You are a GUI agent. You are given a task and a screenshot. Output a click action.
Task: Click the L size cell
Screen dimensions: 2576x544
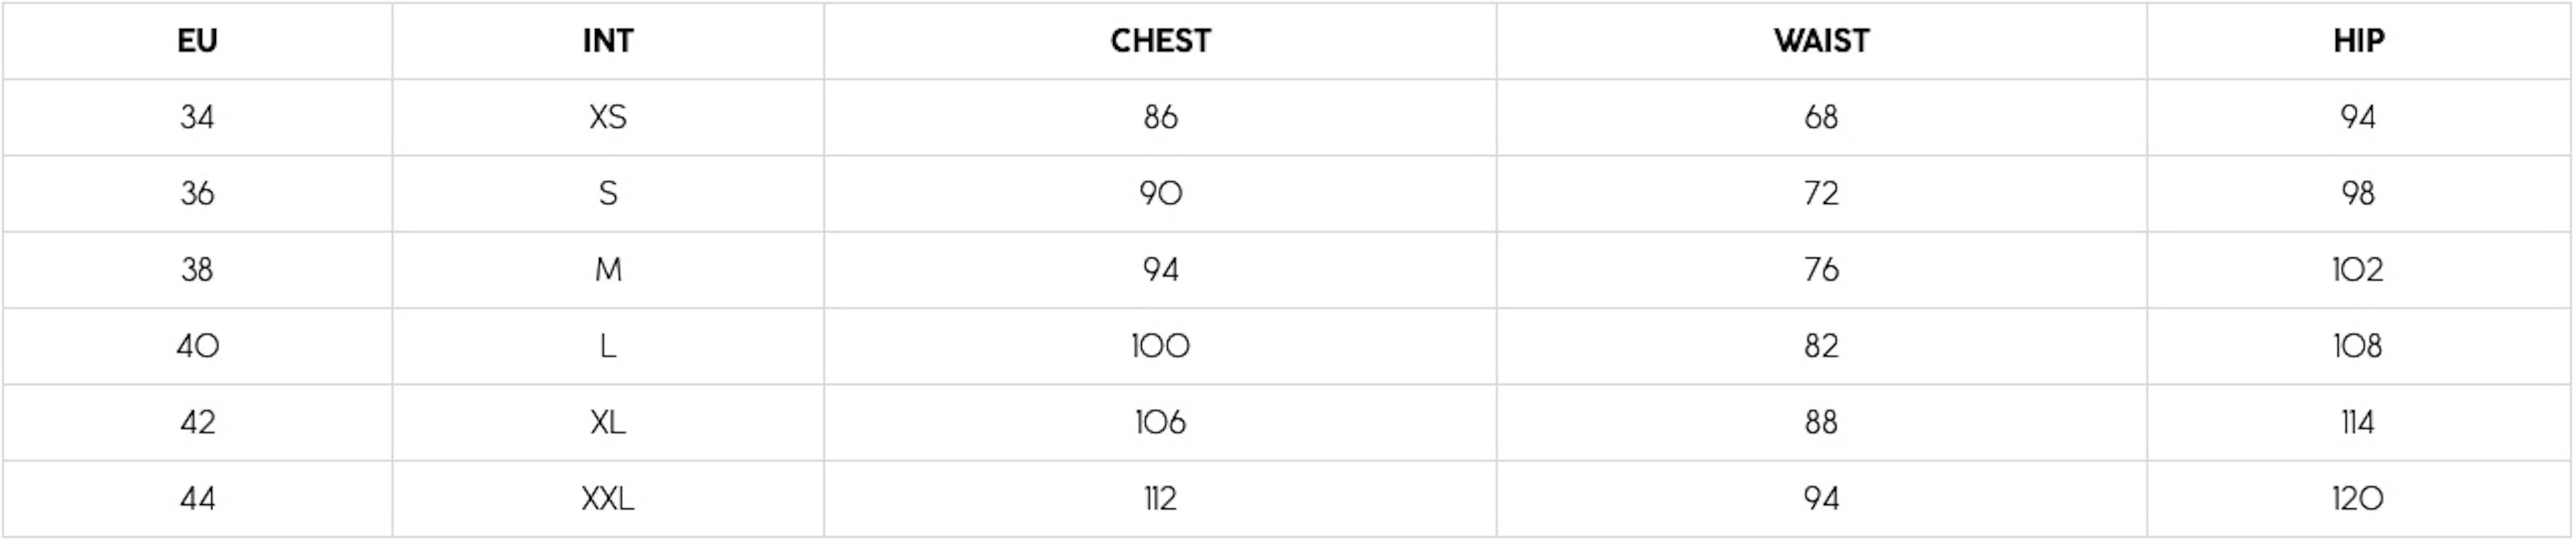click(x=608, y=346)
